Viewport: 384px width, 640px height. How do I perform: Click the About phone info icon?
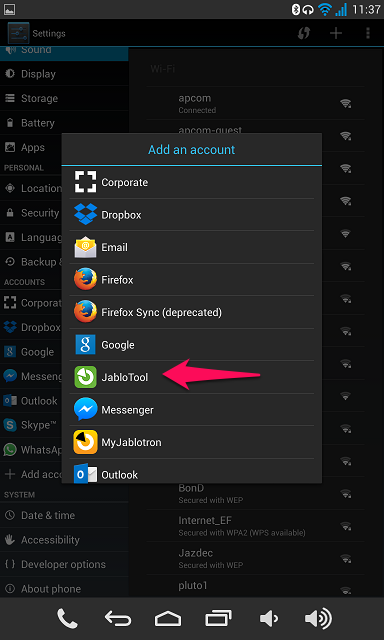[10, 589]
